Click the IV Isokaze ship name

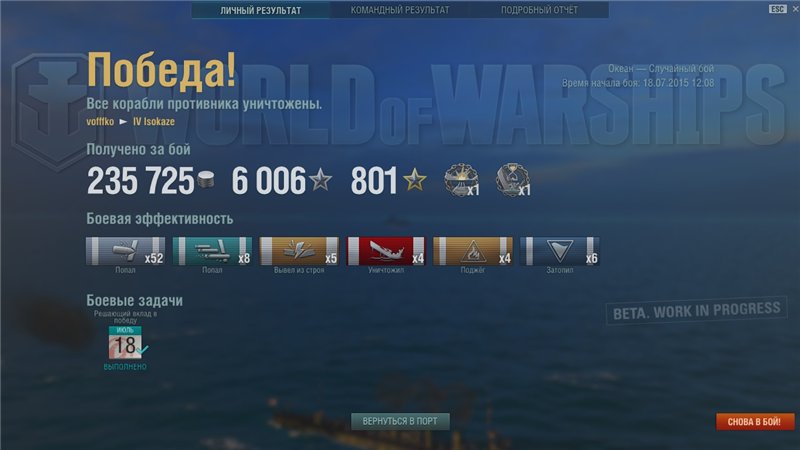[x=154, y=121]
